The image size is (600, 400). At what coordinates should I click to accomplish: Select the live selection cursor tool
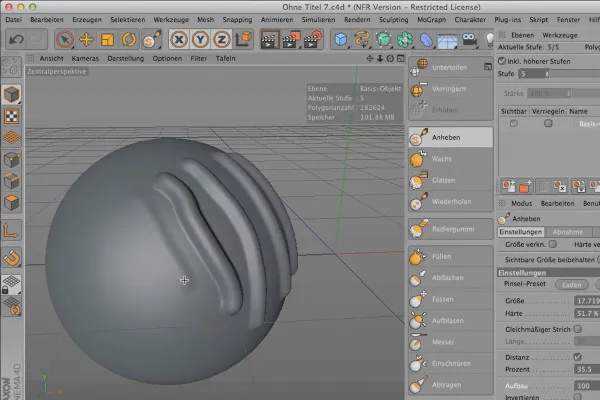click(x=65, y=39)
